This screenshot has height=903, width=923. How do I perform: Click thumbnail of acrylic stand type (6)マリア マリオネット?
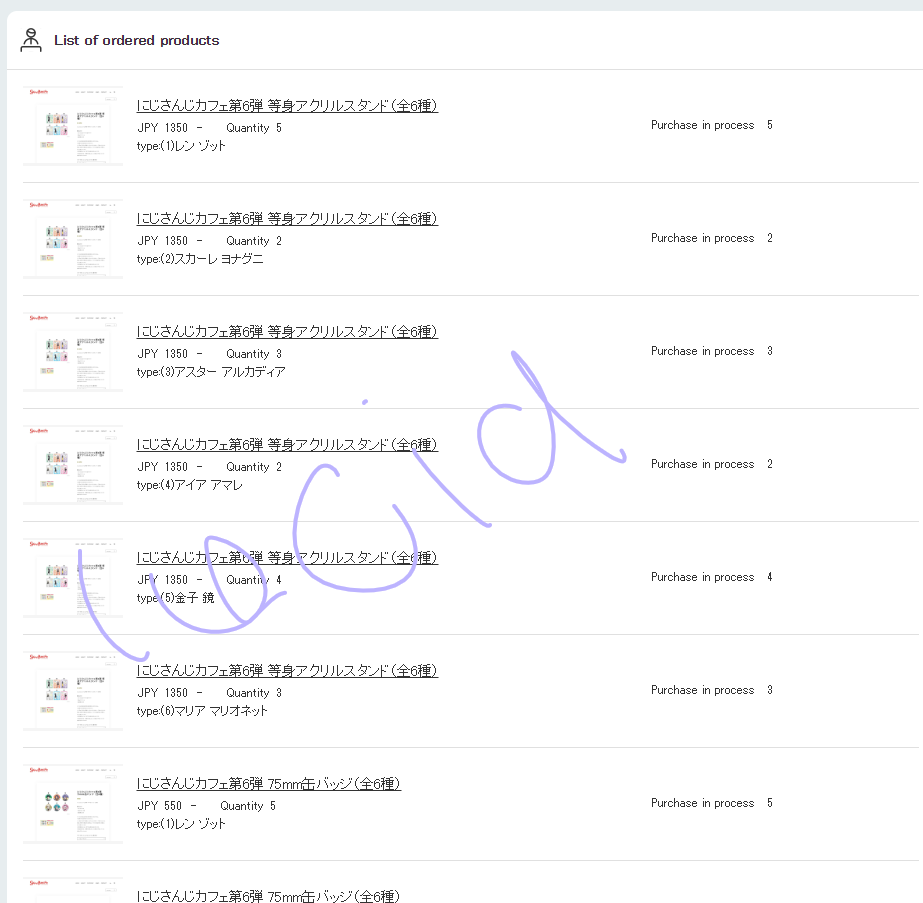pyautogui.click(x=73, y=691)
